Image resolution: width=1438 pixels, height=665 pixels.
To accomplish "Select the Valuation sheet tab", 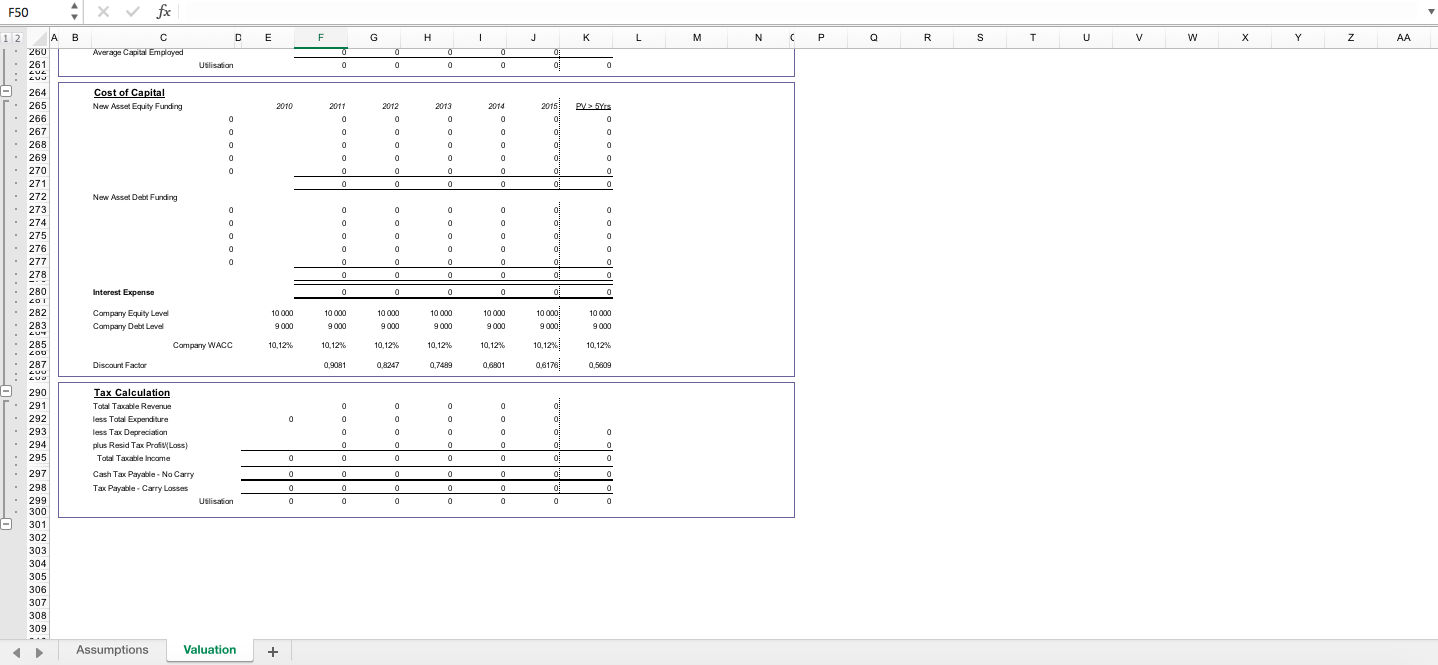I will (x=209, y=650).
